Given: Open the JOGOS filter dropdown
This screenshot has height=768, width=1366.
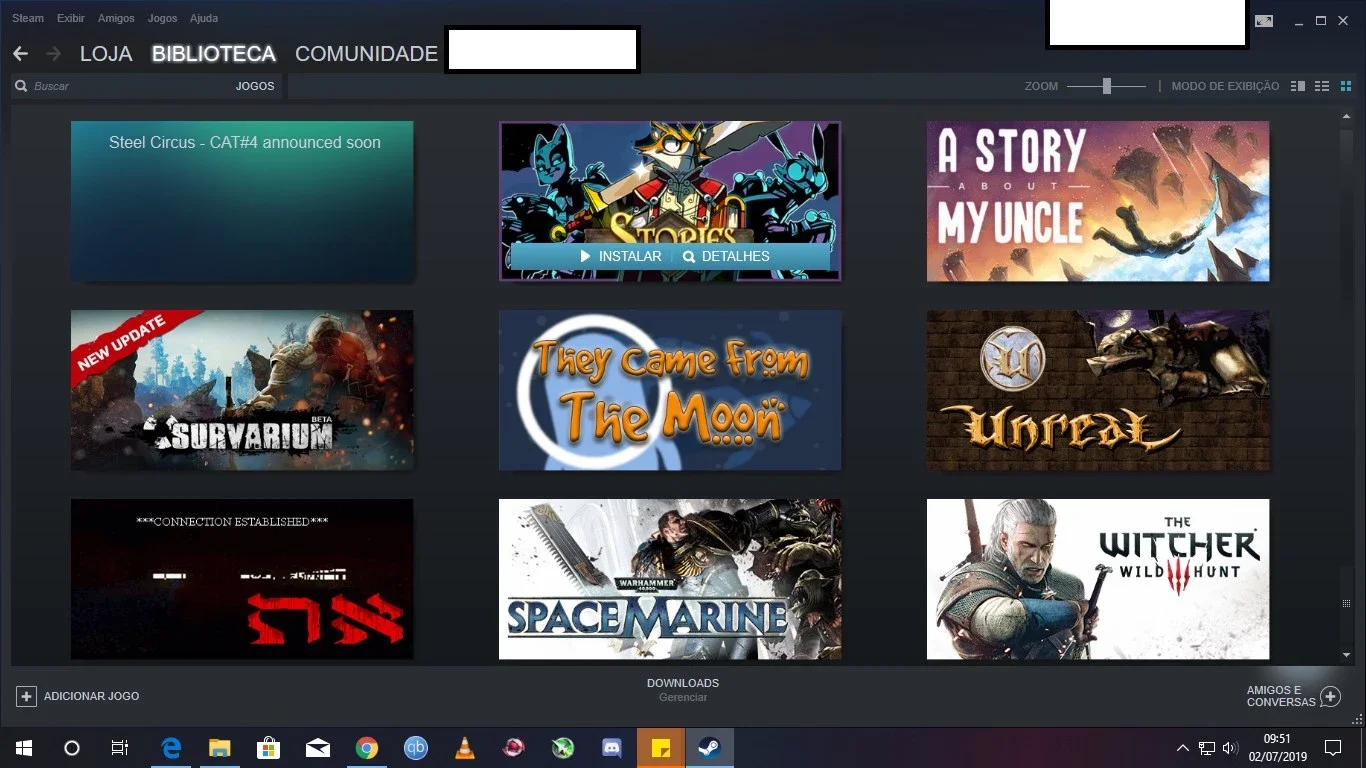Looking at the screenshot, I should 255,86.
